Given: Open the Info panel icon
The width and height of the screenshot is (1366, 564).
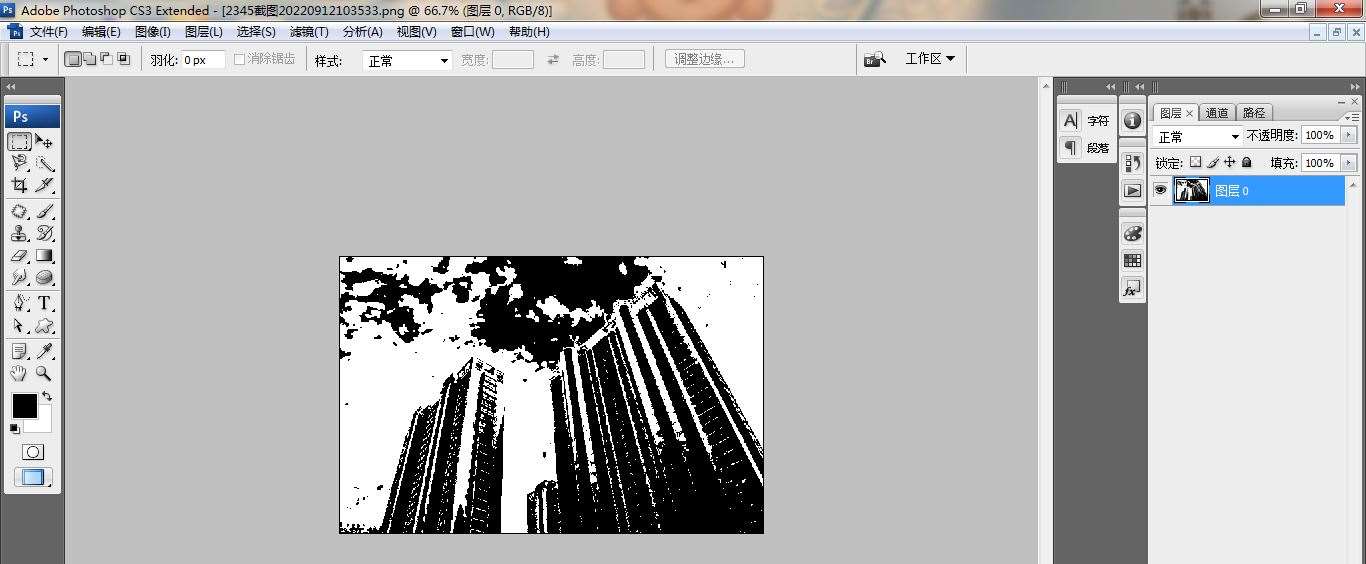Looking at the screenshot, I should pyautogui.click(x=1132, y=120).
